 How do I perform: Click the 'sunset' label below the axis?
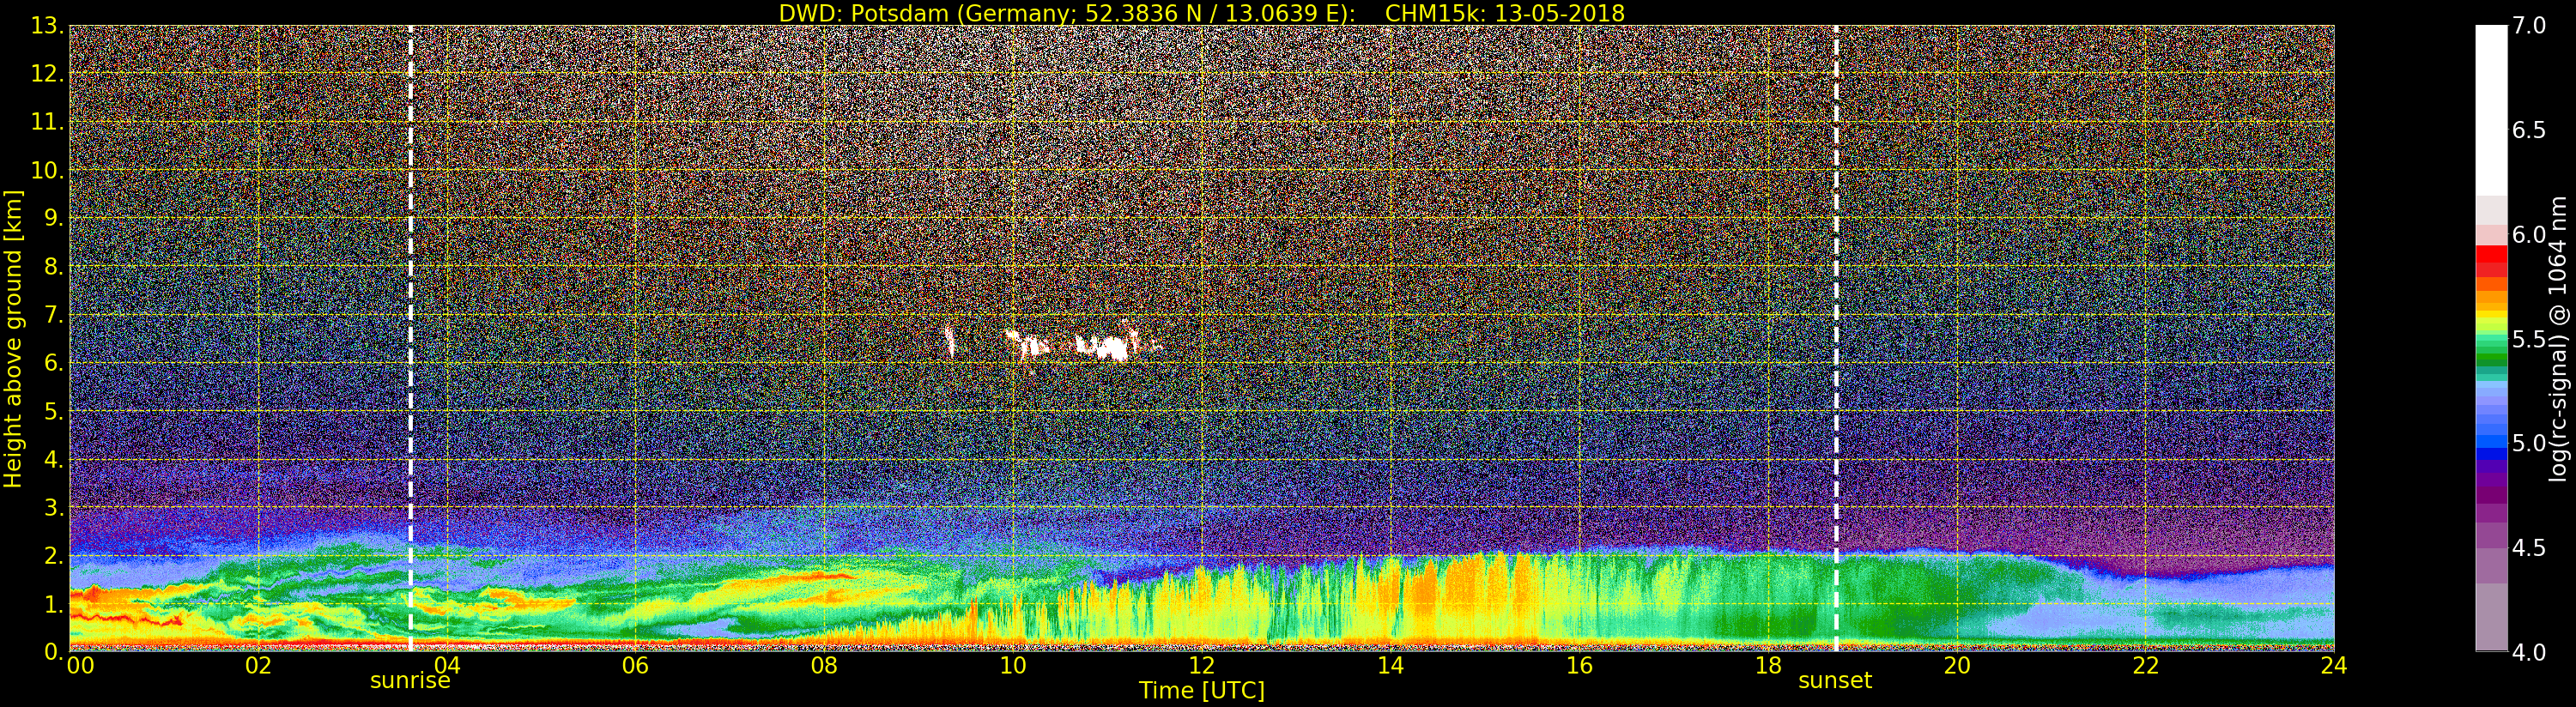1835,681
